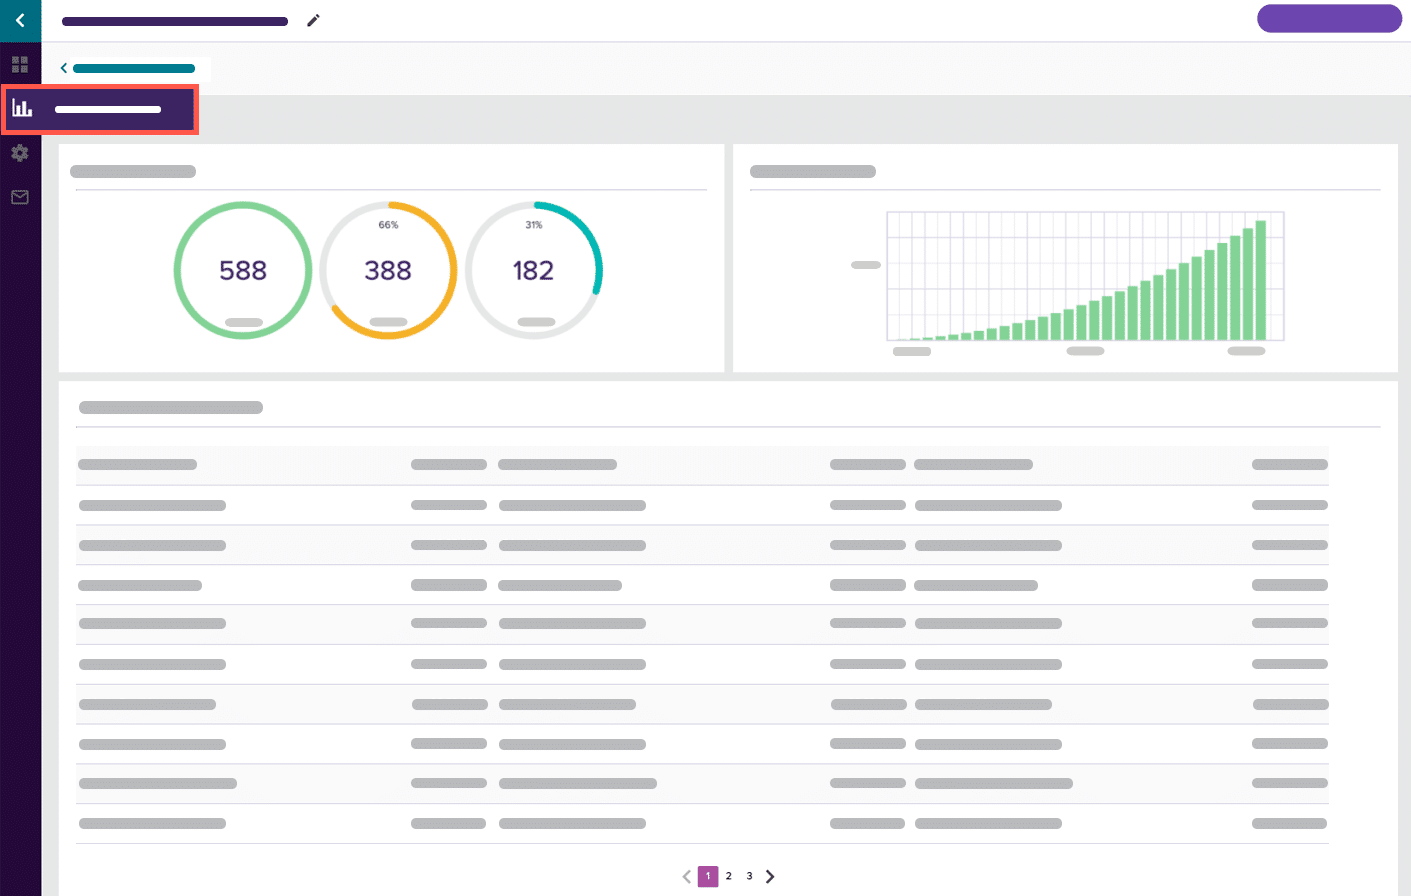Jump to page 3 in the pagination
Image resolution: width=1411 pixels, height=896 pixels.
pyautogui.click(x=749, y=876)
